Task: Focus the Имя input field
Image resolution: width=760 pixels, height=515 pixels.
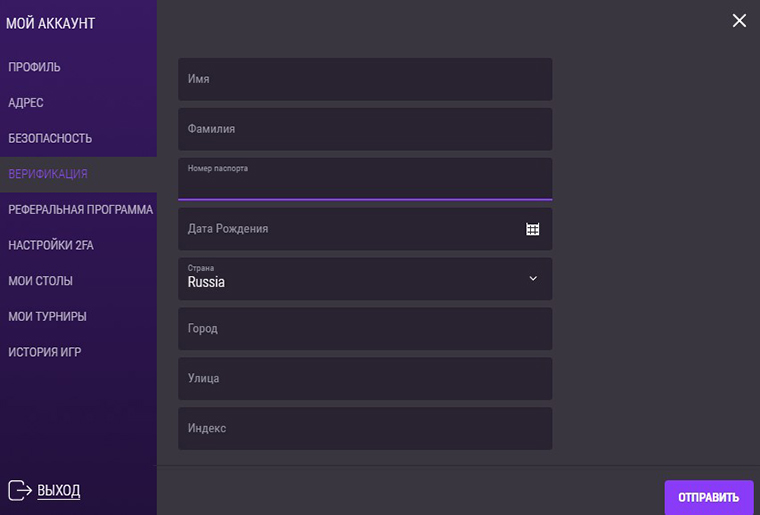Action: click(365, 79)
